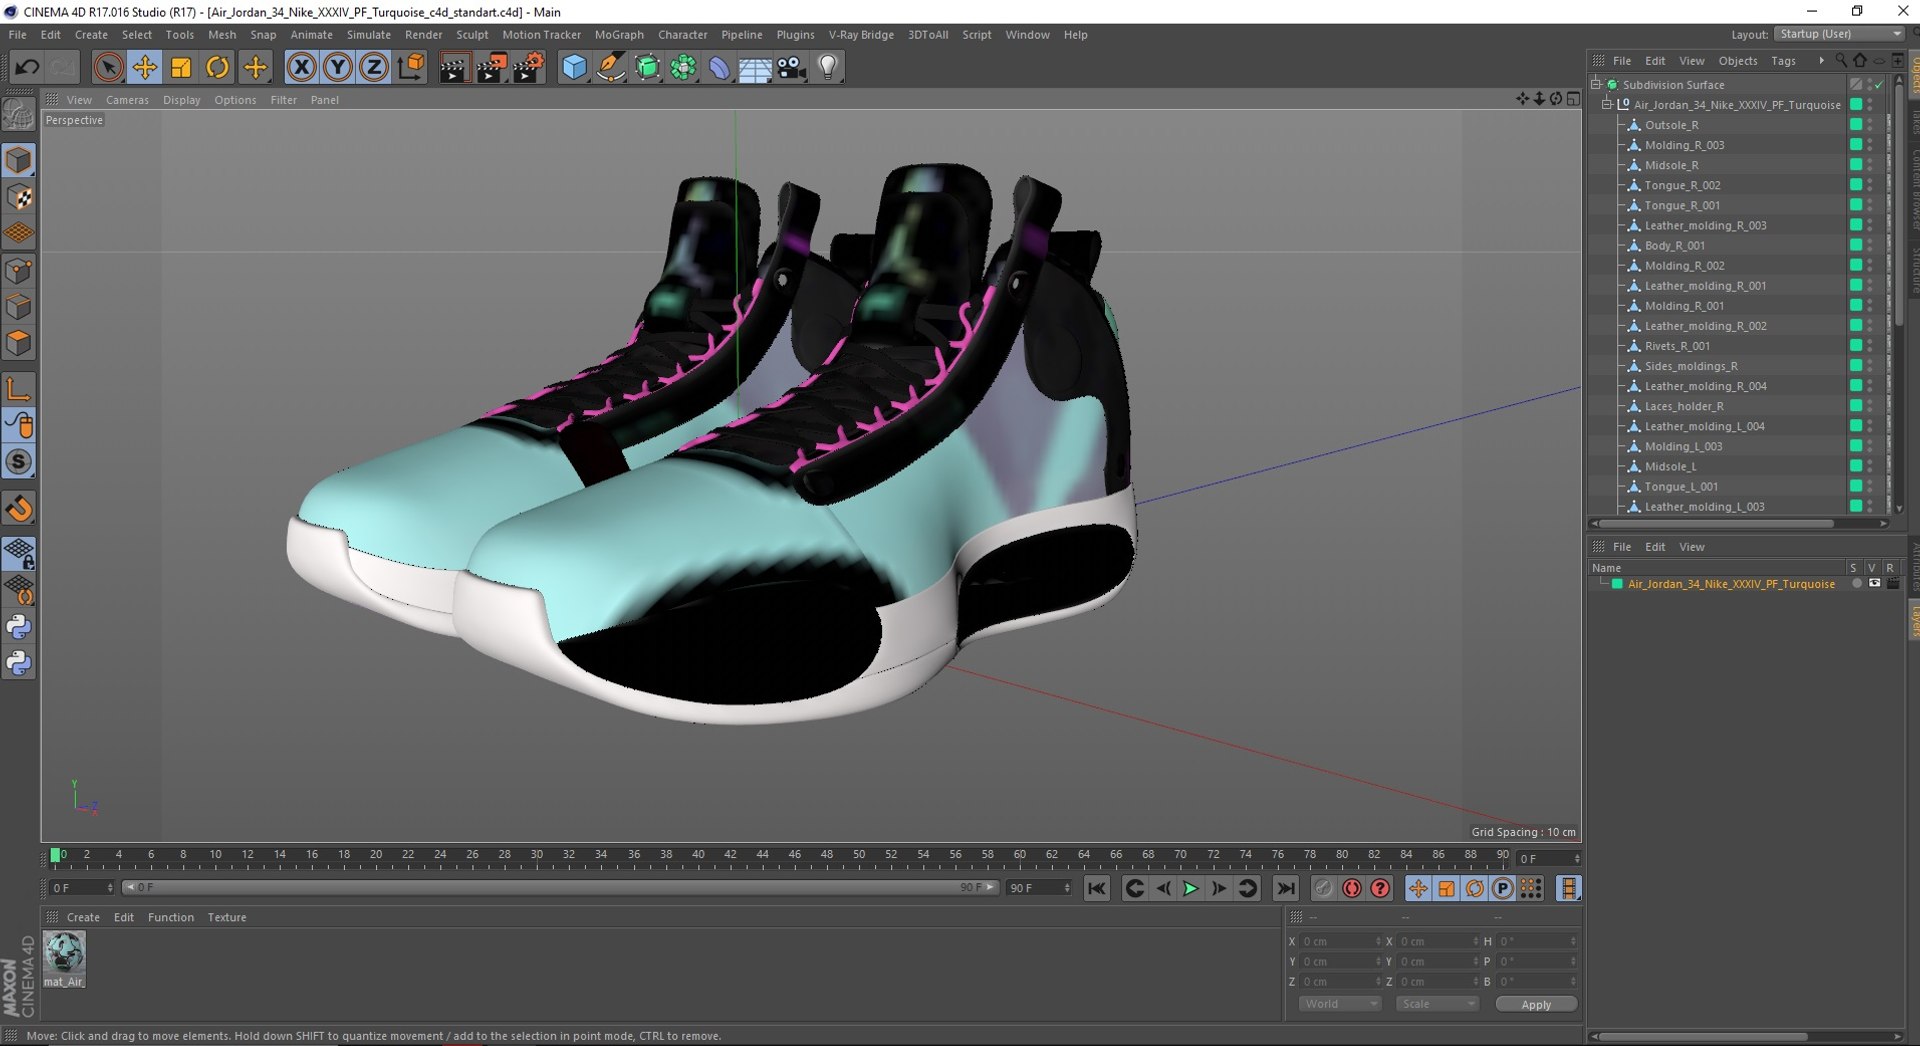Open the Deformer objects icon
Viewport: 1920px width, 1046px height.
[x=719, y=67]
